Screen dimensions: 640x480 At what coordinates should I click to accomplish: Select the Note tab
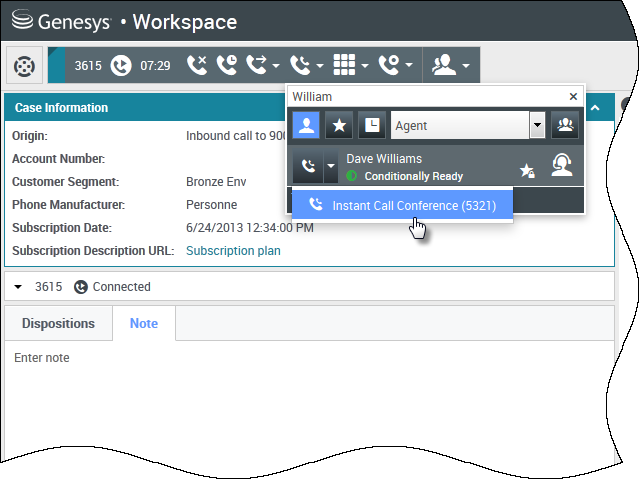144,323
